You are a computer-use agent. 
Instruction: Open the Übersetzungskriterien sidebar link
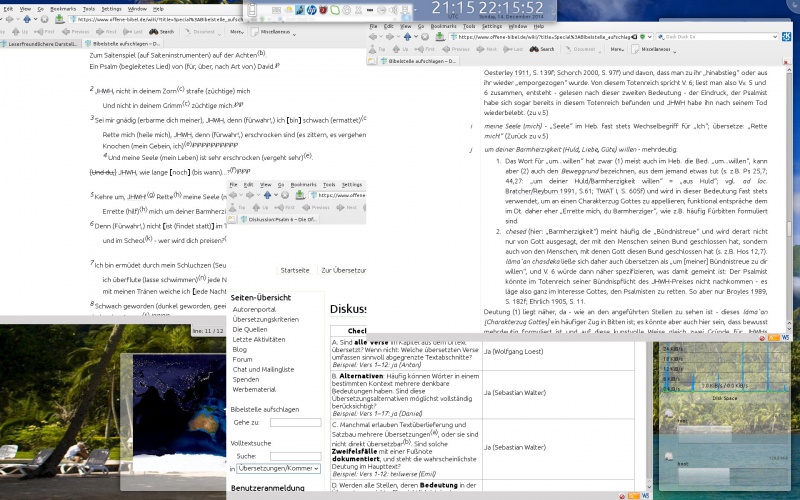267,318
